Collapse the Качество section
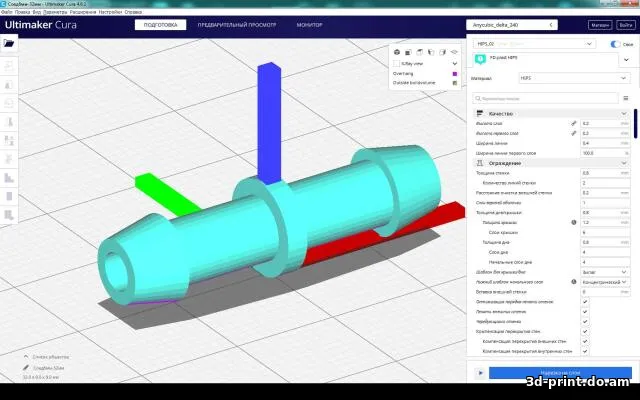640x400 pixels. pyautogui.click(x=624, y=113)
